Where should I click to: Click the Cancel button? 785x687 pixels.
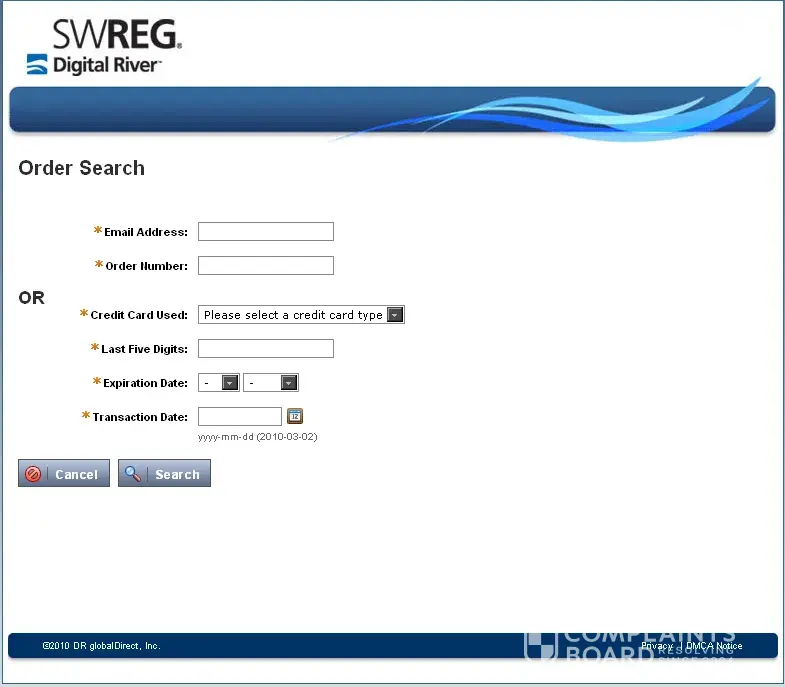click(64, 473)
